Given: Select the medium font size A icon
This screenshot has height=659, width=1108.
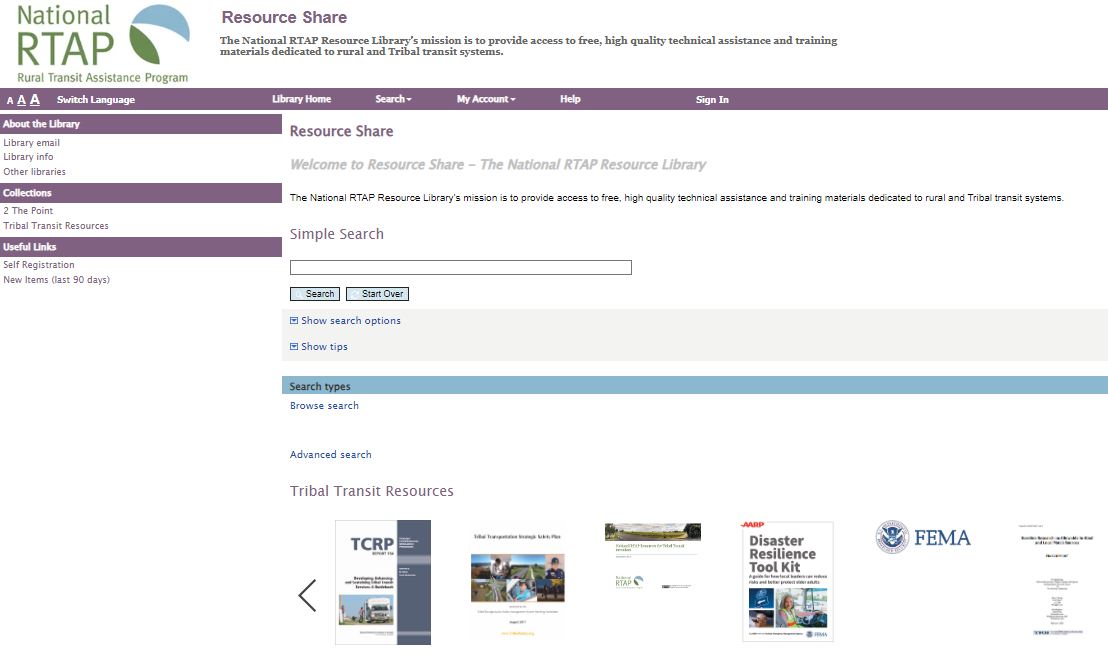Looking at the screenshot, I should coord(21,99).
